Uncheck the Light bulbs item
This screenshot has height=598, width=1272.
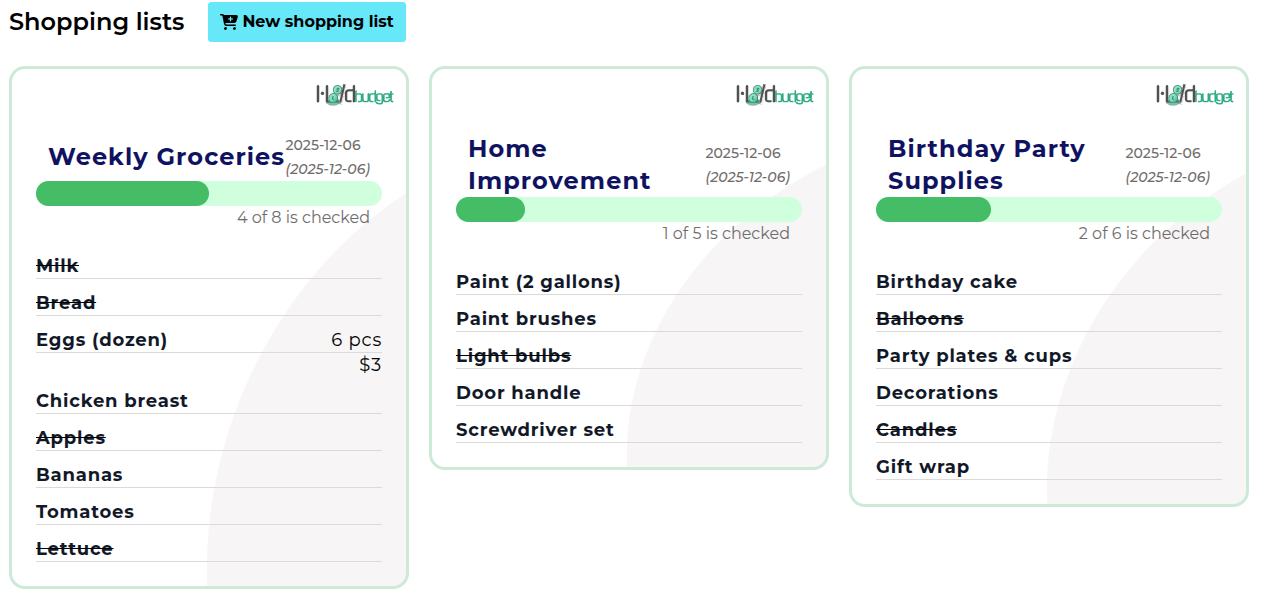512,355
